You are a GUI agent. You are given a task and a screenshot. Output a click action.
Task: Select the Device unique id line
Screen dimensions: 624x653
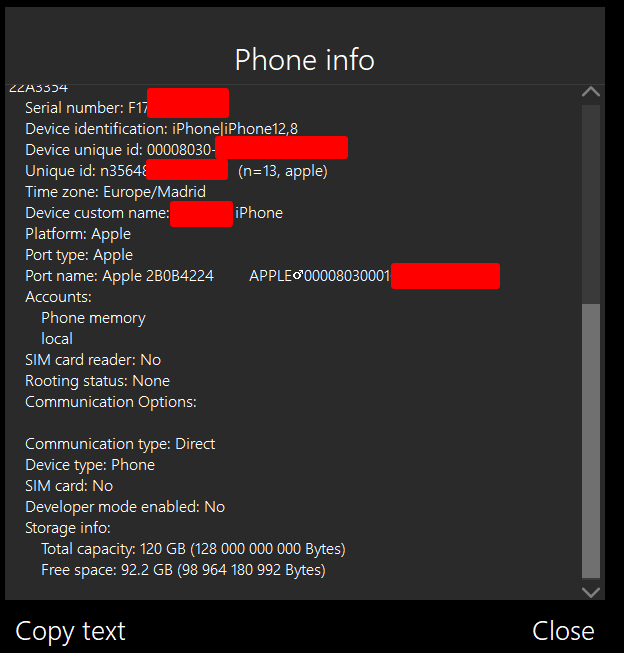[x=187, y=149]
